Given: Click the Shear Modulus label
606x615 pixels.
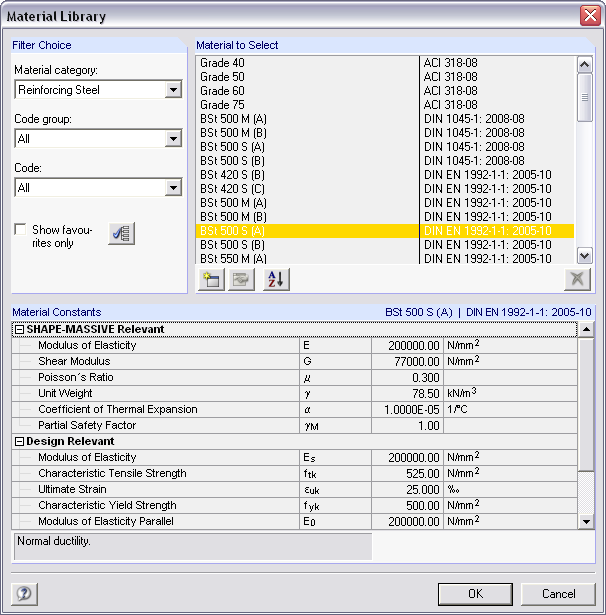Looking at the screenshot, I should pos(74,361).
